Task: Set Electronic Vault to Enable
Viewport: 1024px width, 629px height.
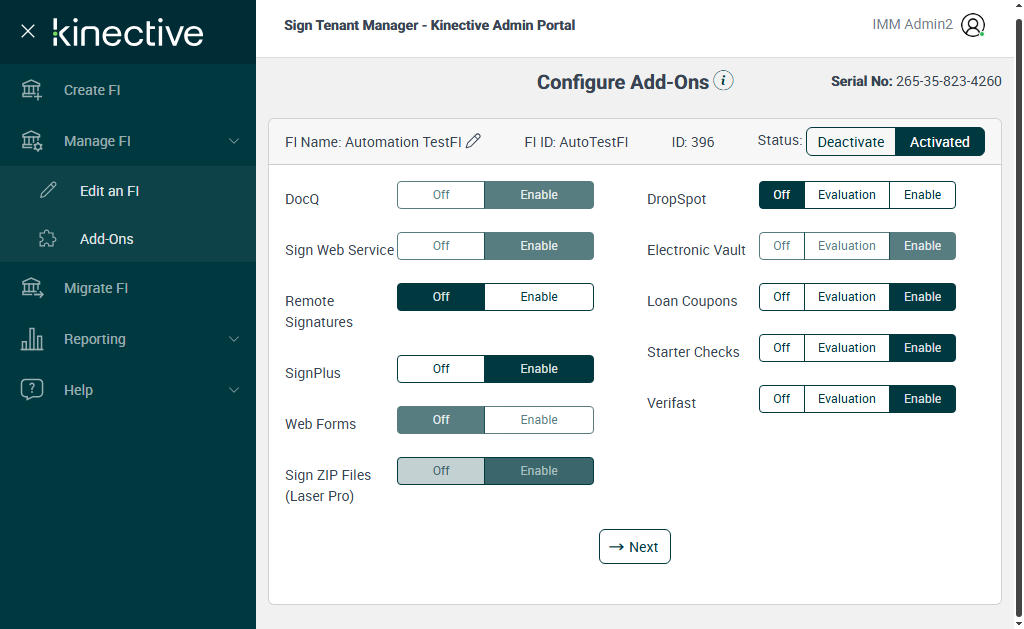Action: [922, 246]
